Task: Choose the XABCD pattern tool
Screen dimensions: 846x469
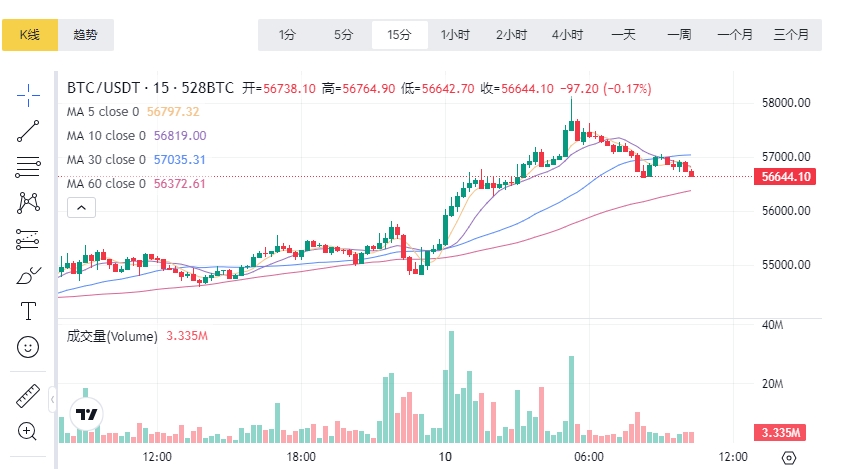Action: click(x=28, y=202)
